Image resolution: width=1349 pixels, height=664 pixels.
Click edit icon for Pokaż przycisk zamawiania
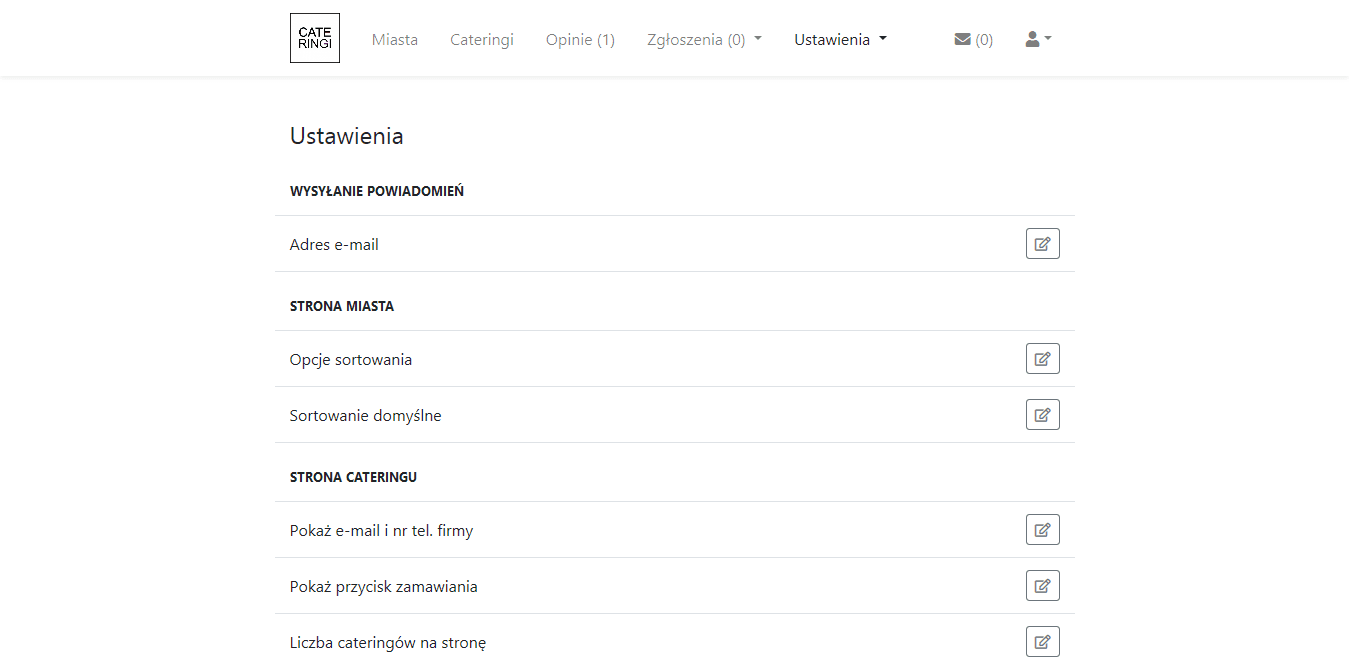click(x=1042, y=586)
